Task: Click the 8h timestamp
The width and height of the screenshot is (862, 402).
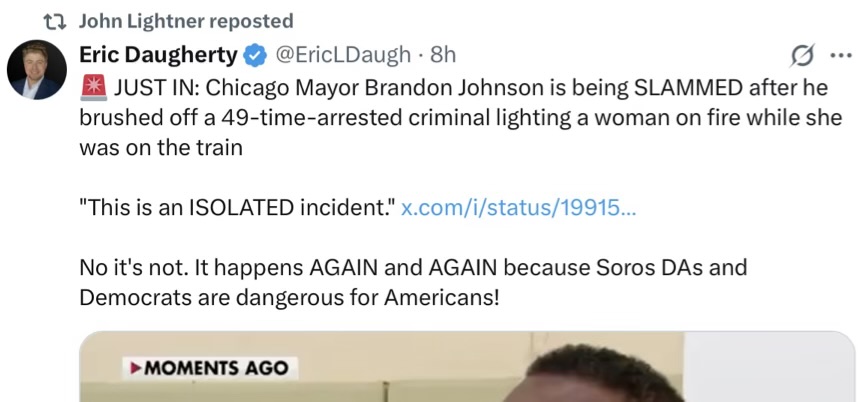Action: click(x=443, y=54)
